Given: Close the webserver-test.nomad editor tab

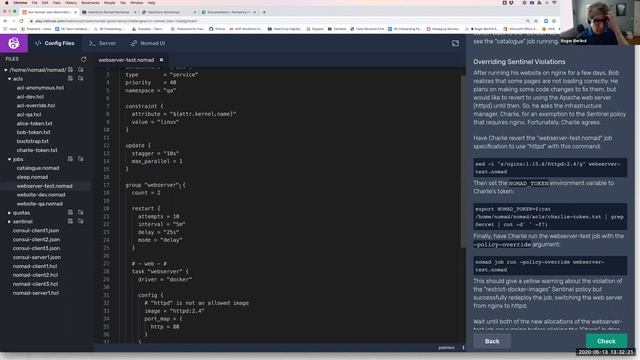Looking at the screenshot, I should click(162, 60).
